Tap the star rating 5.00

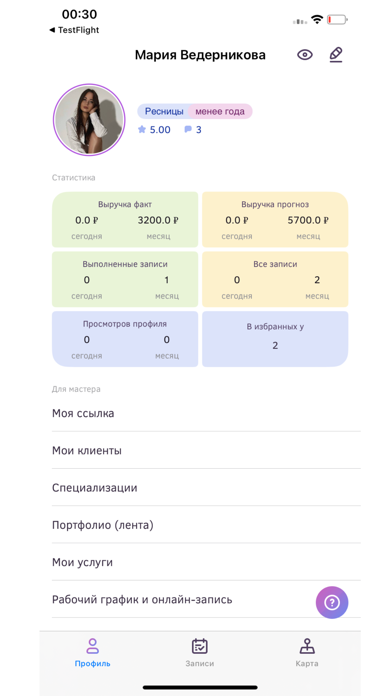coord(154,130)
